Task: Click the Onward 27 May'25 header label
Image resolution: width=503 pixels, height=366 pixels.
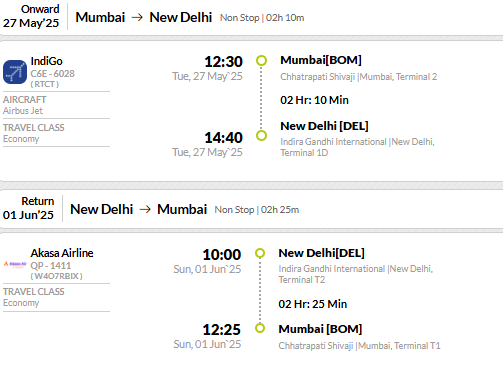Action: [x=31, y=16]
